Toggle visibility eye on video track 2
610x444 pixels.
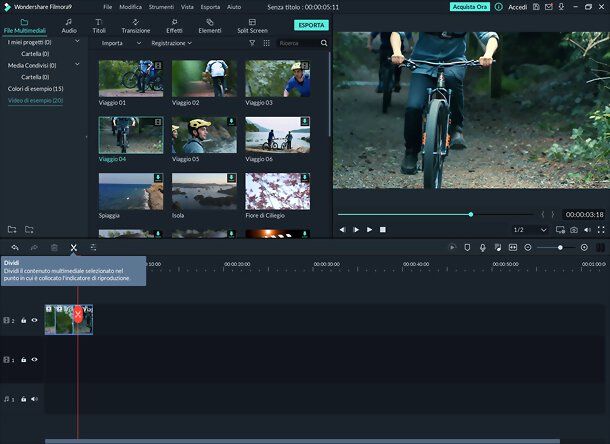click(34, 320)
